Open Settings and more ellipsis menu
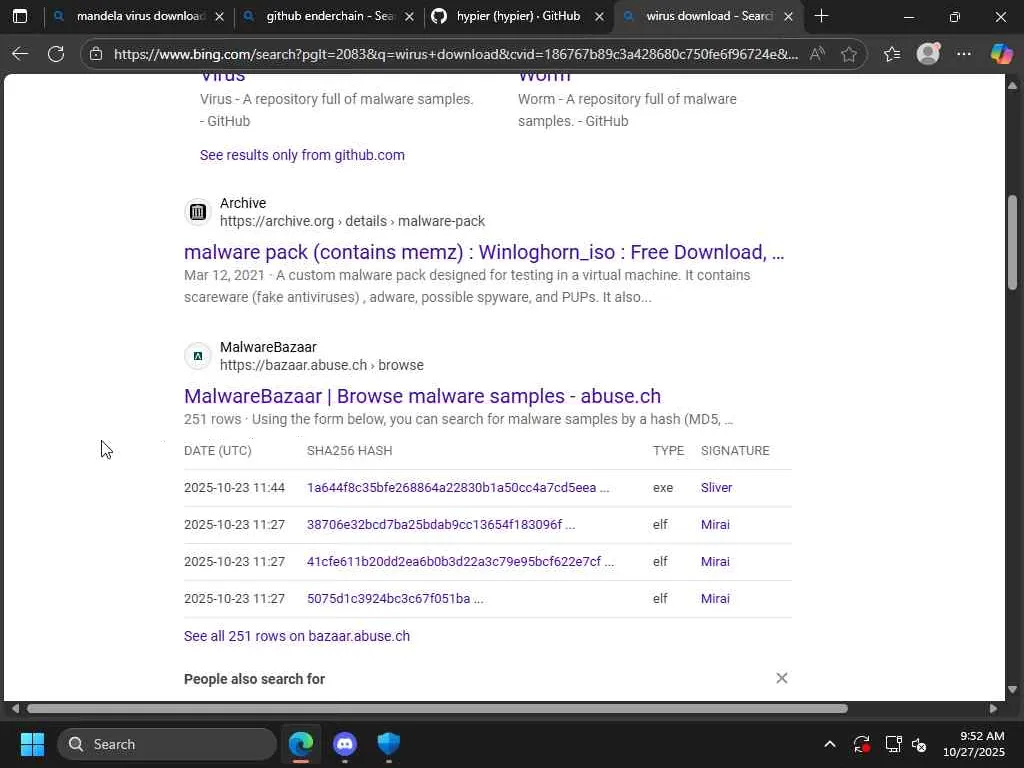This screenshot has width=1024, height=768. tap(964, 54)
